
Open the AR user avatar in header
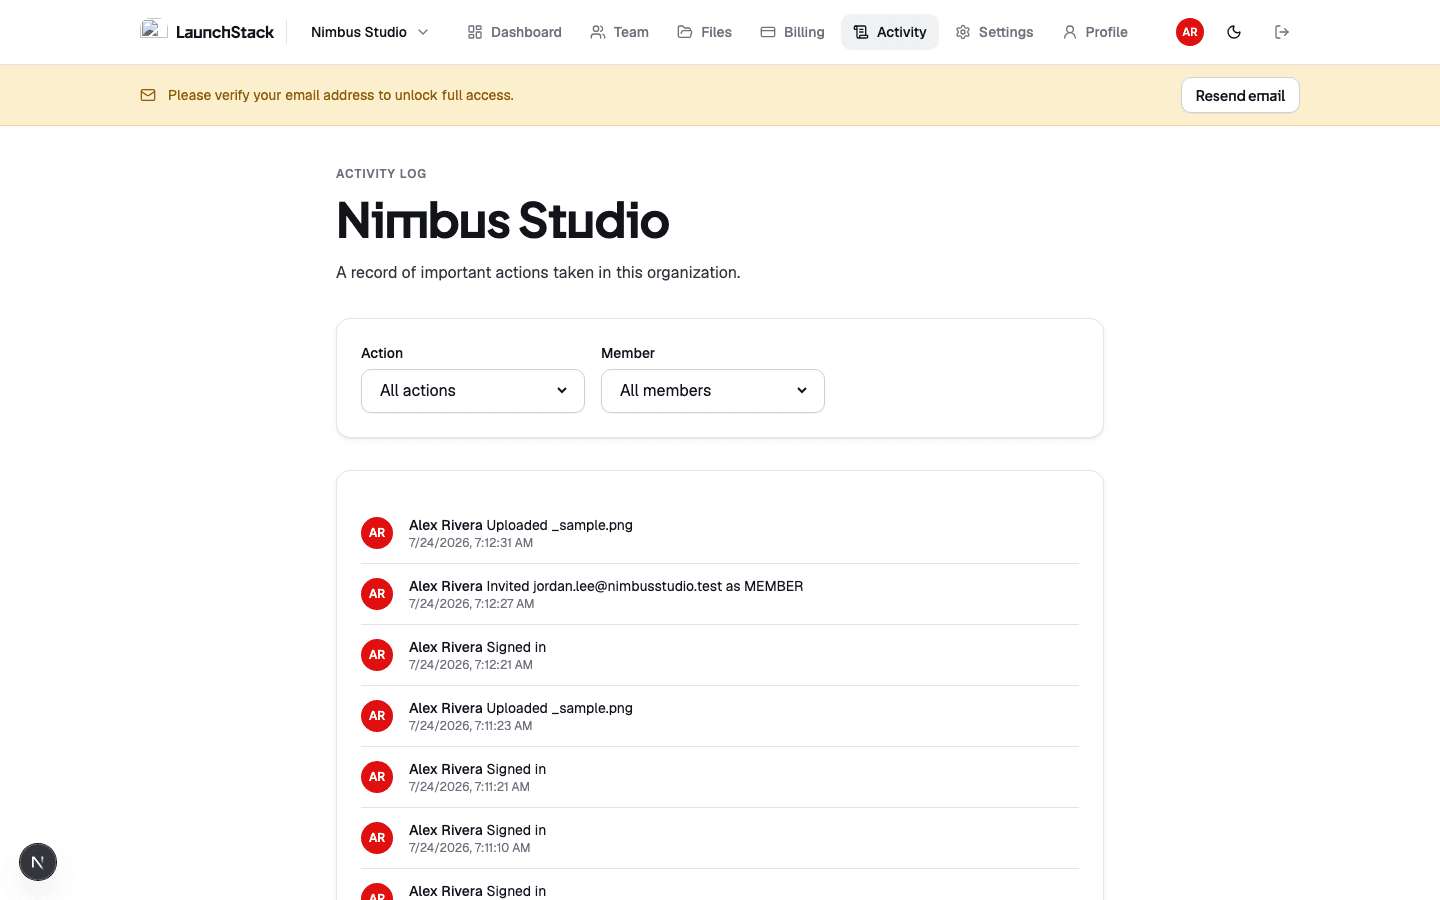point(1190,32)
